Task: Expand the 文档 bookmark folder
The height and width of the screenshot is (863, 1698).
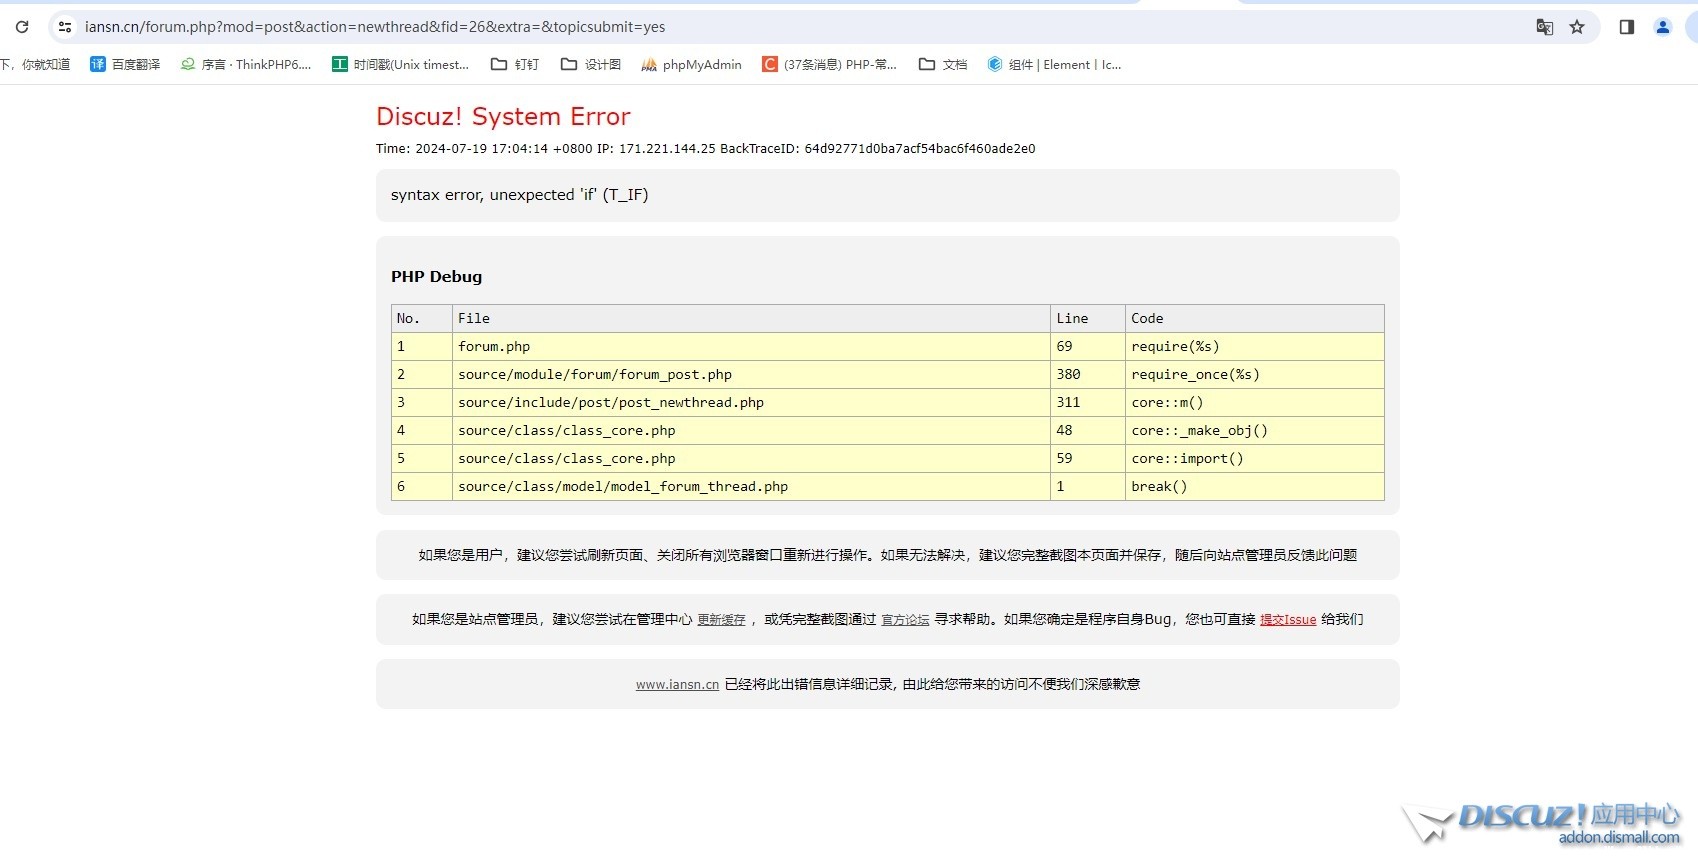Action: click(x=943, y=65)
